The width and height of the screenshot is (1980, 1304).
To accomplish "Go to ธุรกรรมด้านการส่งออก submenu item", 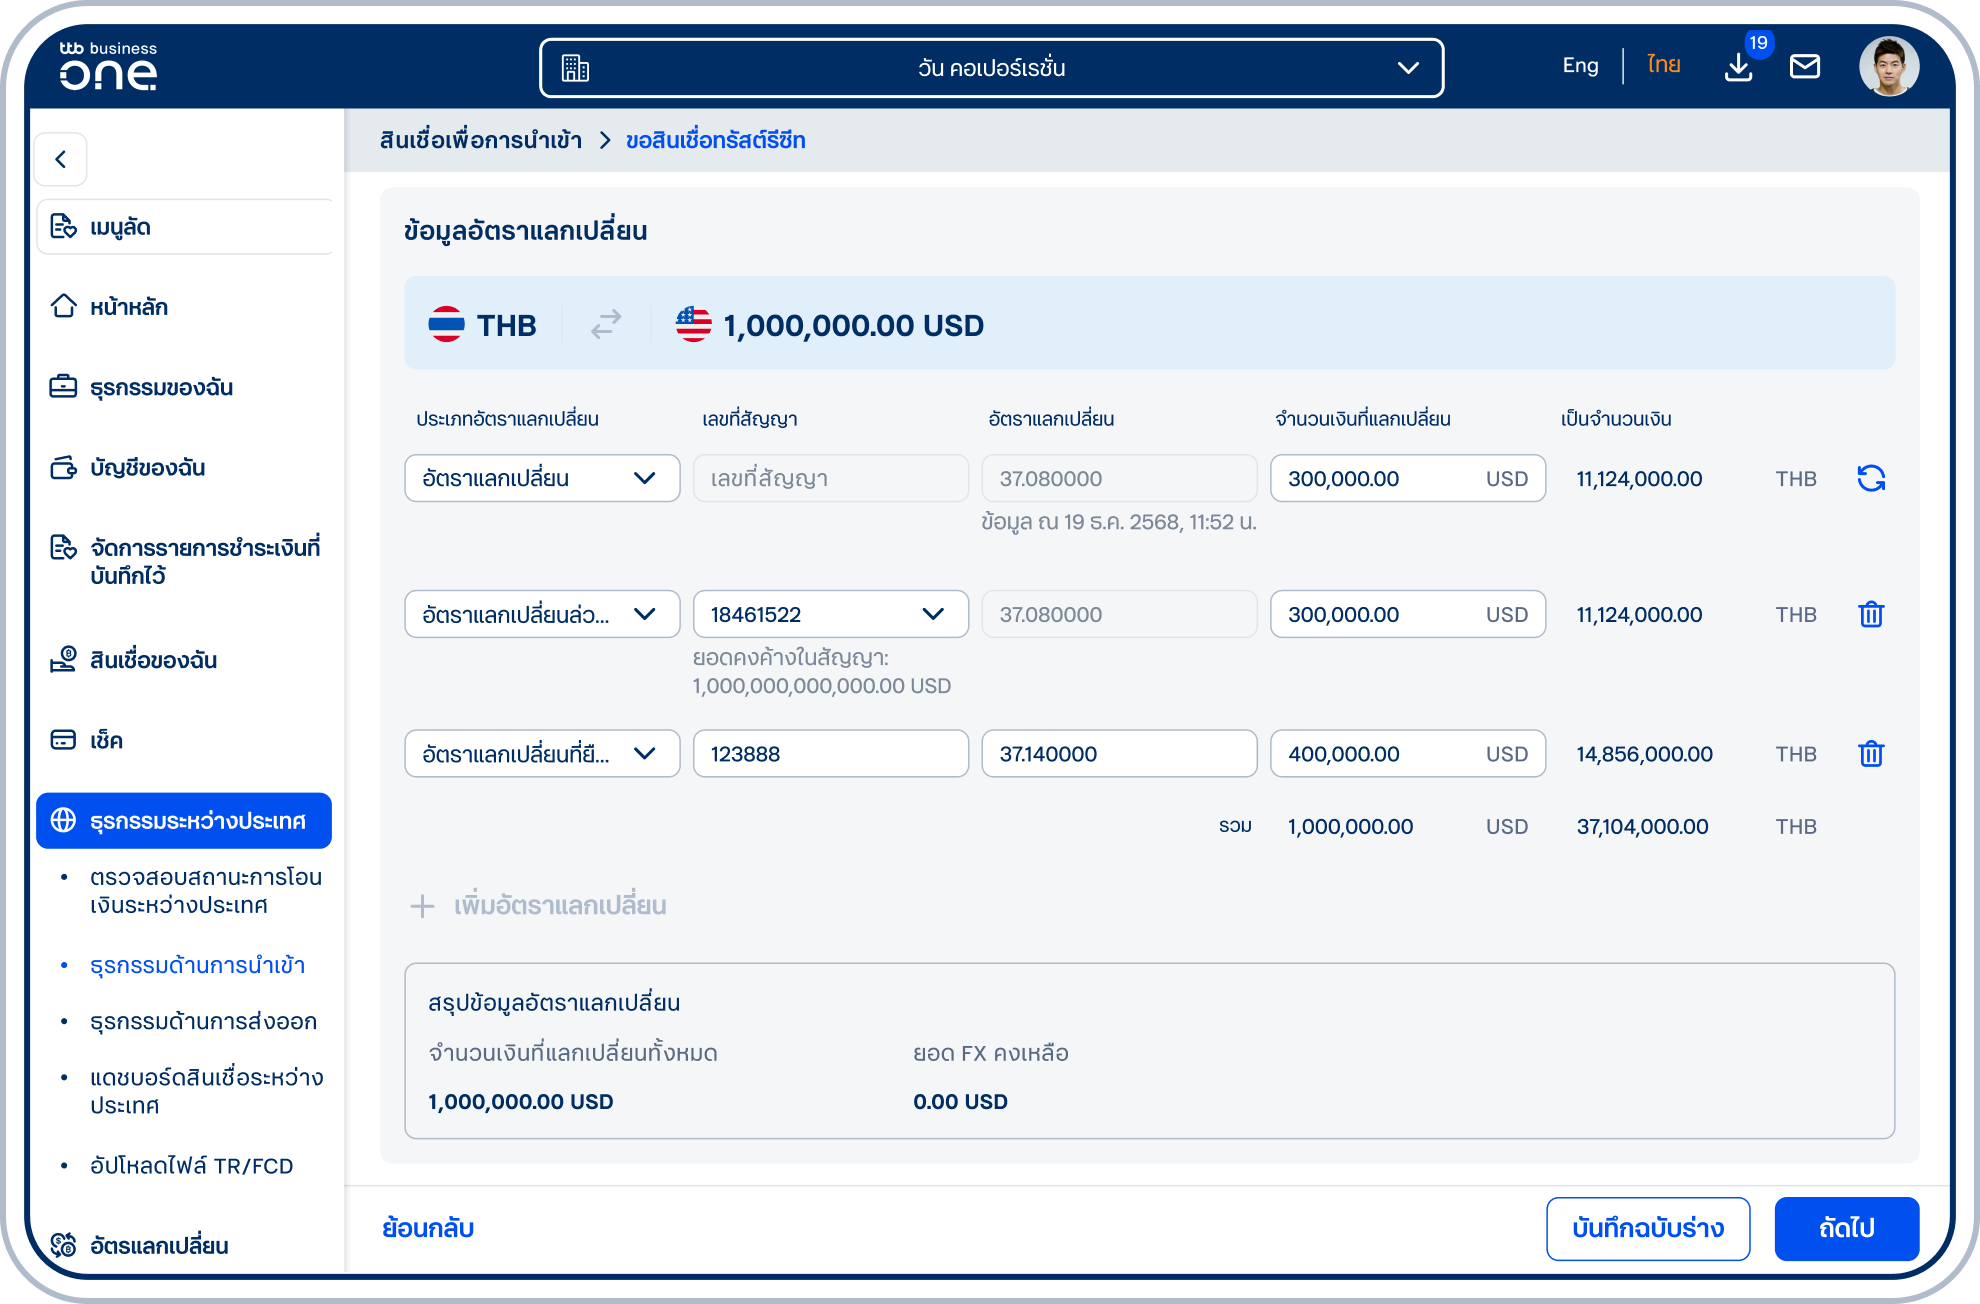I will tap(203, 1021).
